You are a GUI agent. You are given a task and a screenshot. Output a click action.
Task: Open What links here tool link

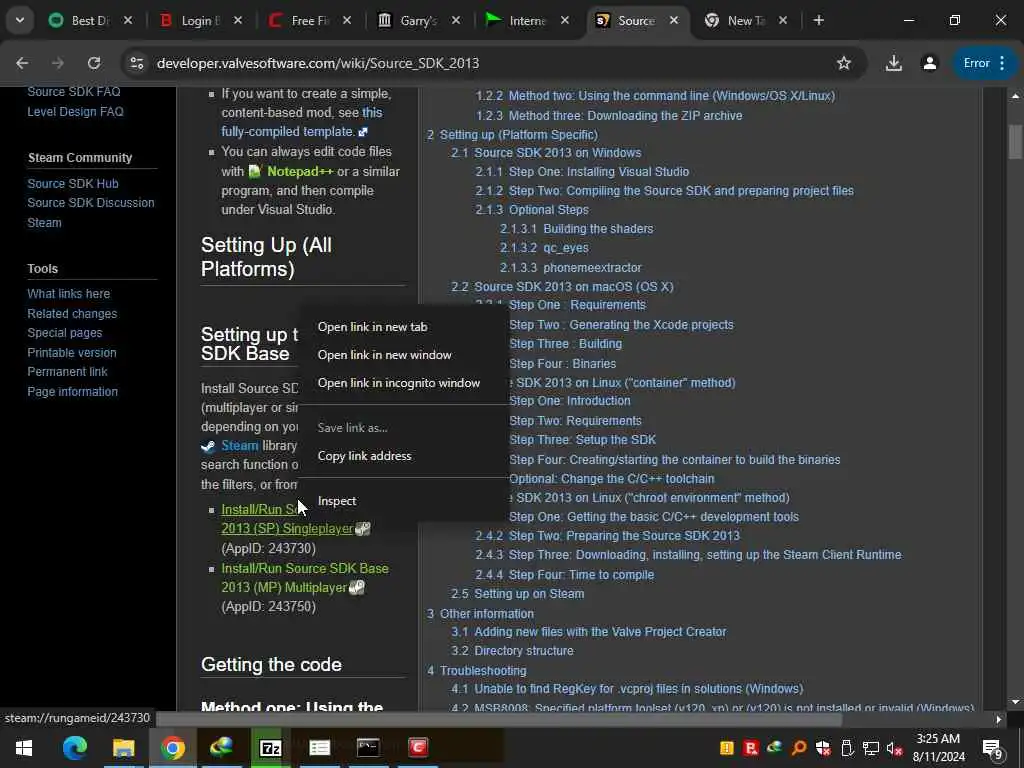point(69,294)
